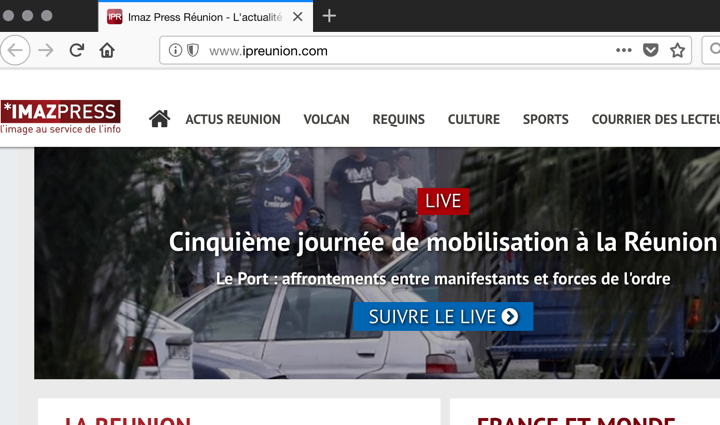Click the search field magnifier in toolbar
This screenshot has height=425, width=720.
(x=714, y=50)
